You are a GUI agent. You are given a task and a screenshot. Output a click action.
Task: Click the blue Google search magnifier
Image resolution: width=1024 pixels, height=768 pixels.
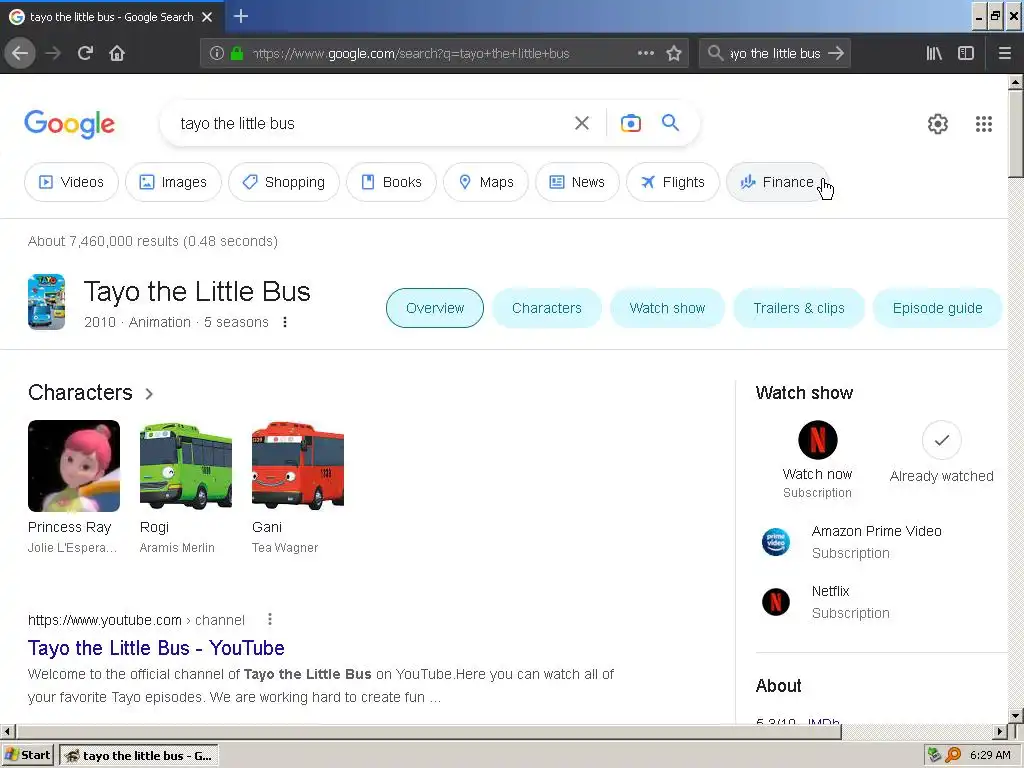pos(671,122)
